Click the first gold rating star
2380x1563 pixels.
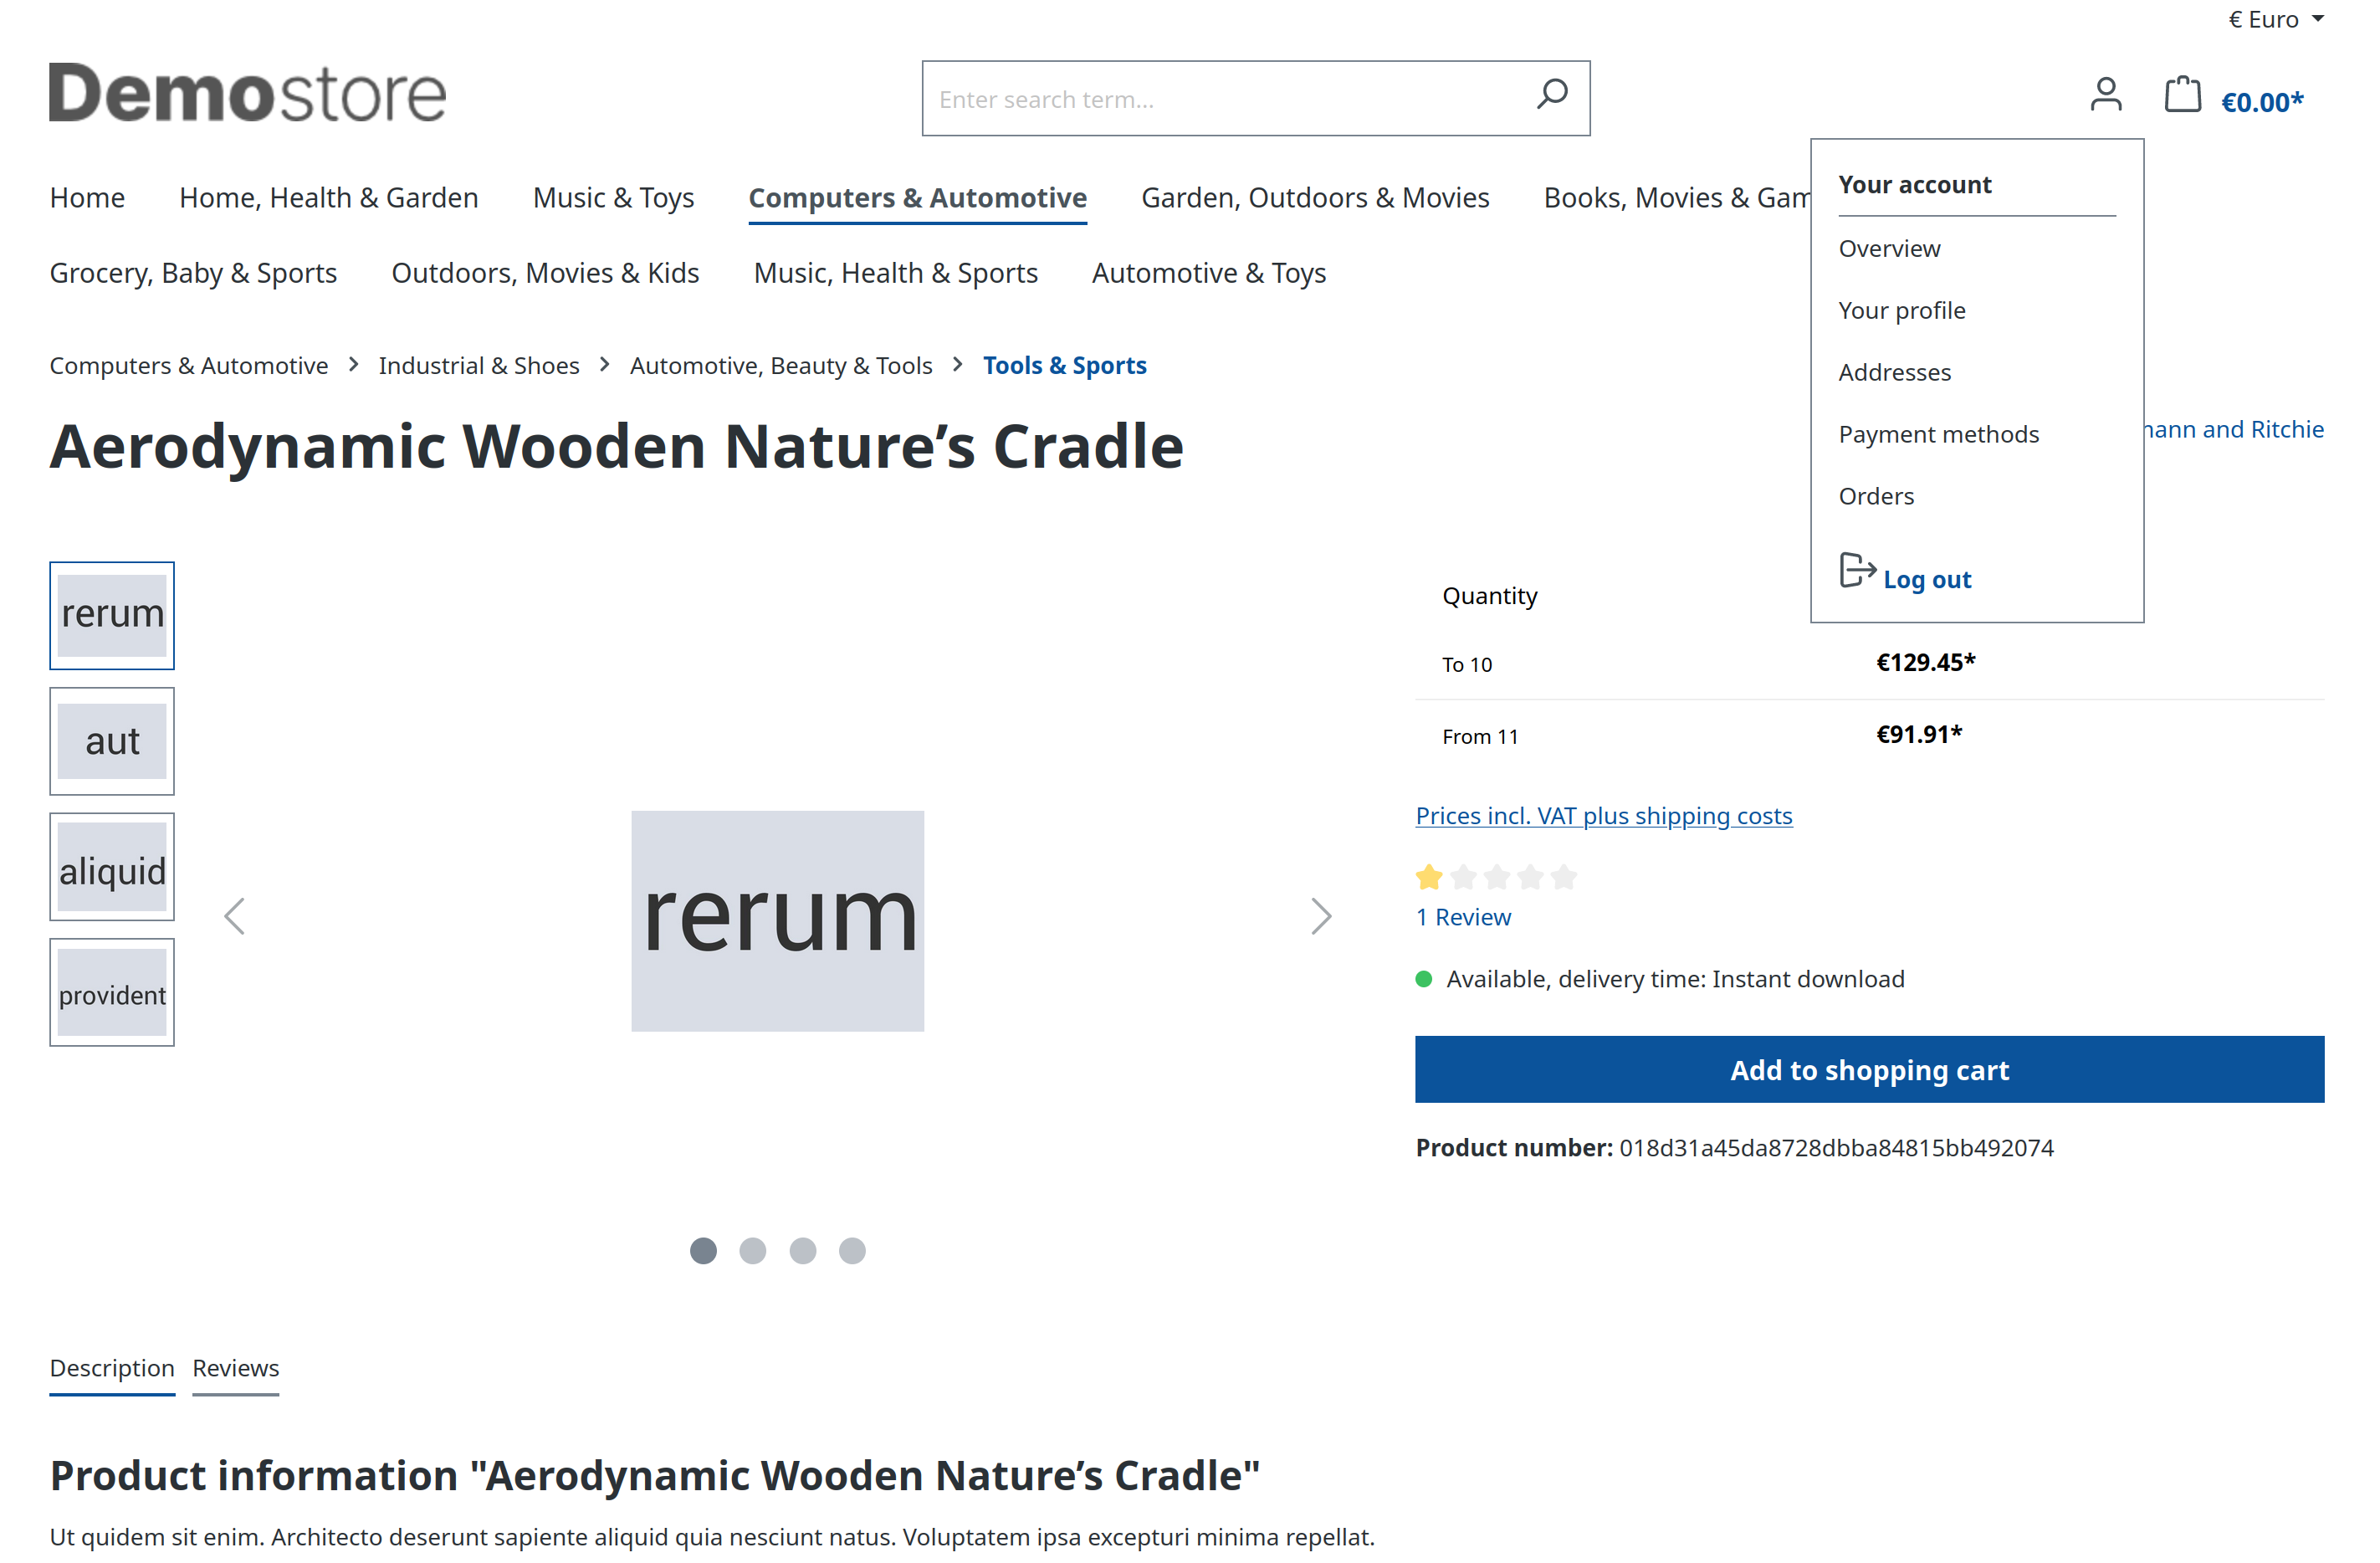pos(1429,877)
